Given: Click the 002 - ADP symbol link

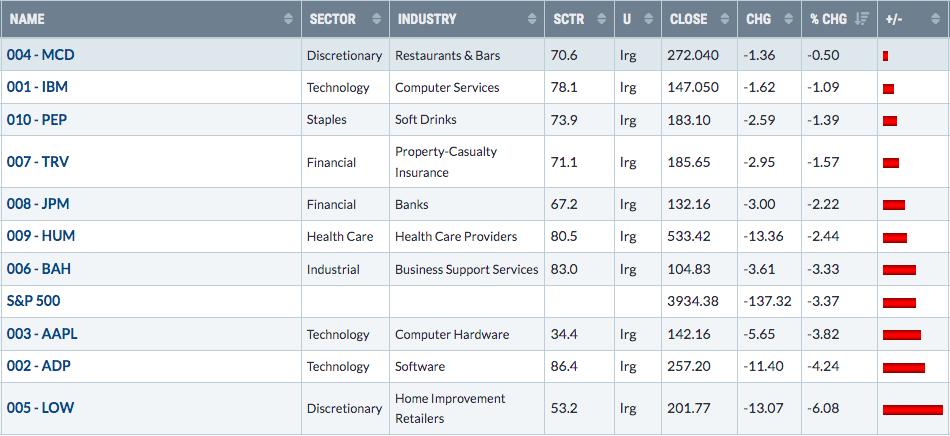Looking at the screenshot, I should click(x=39, y=366).
